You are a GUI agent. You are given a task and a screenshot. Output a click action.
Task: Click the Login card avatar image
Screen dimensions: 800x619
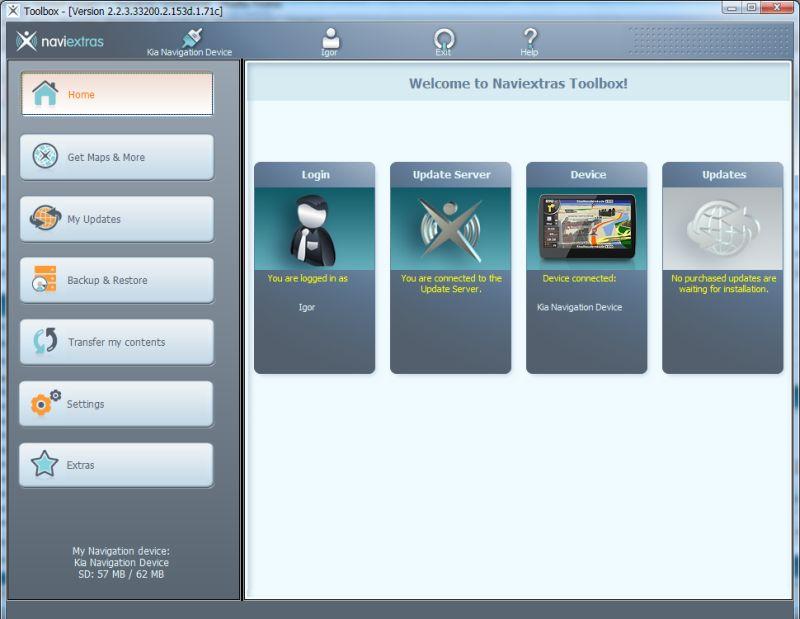point(314,229)
